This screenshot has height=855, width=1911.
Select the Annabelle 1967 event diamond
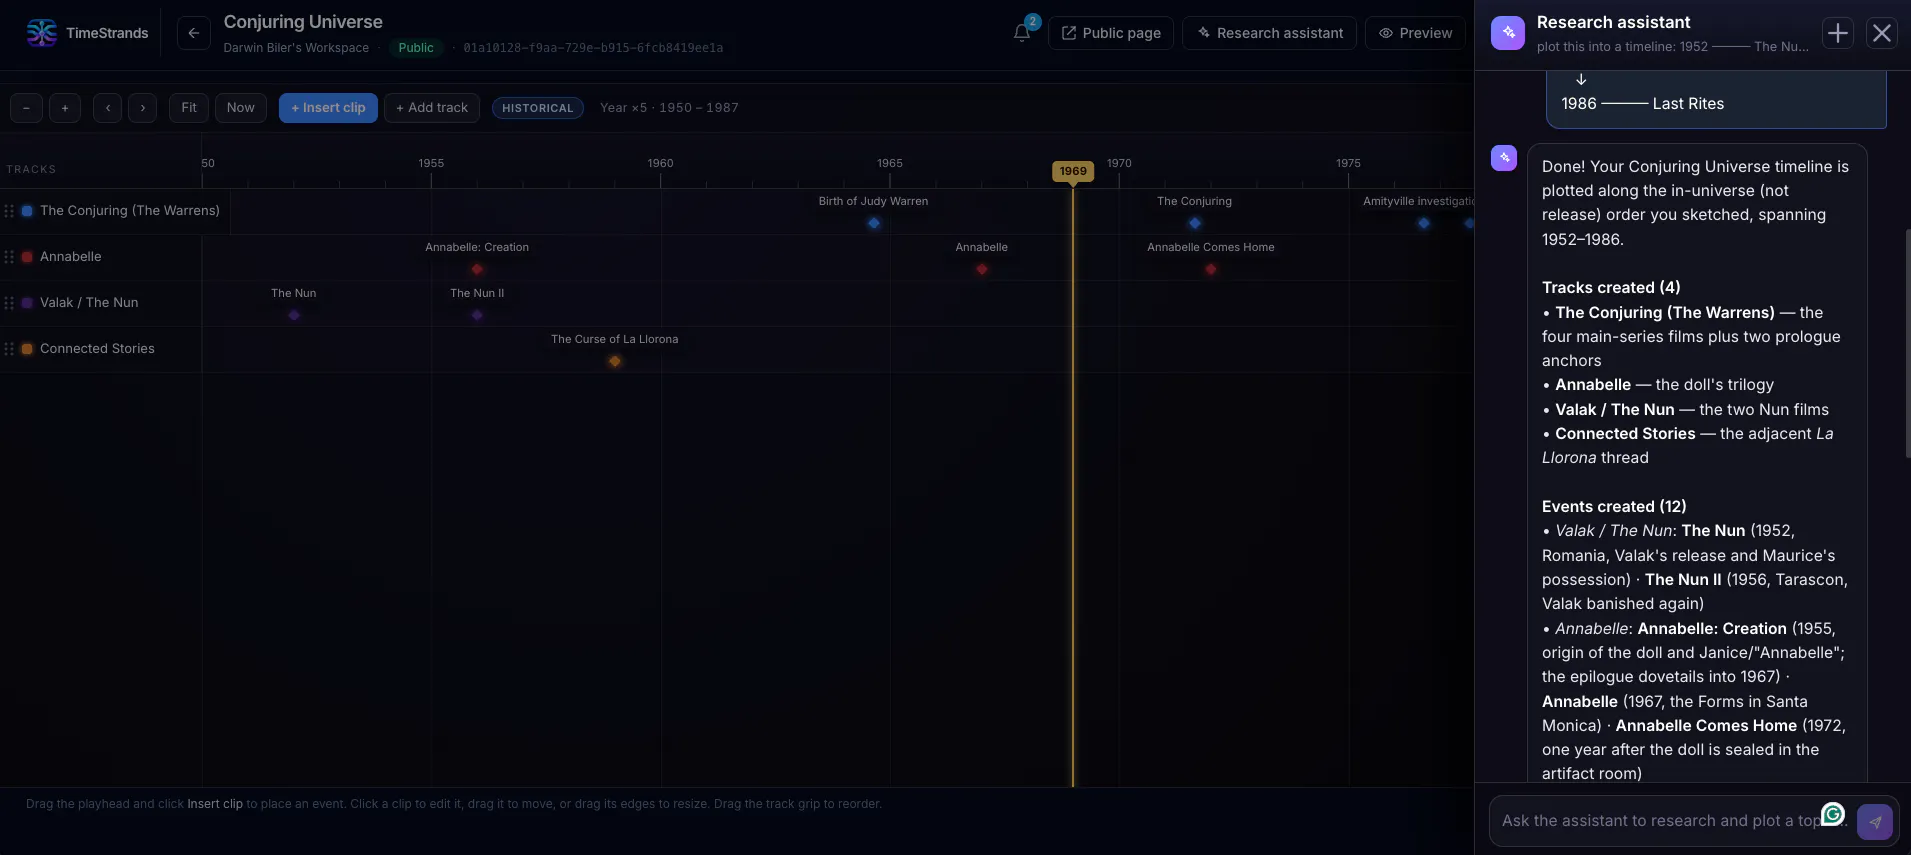[982, 269]
